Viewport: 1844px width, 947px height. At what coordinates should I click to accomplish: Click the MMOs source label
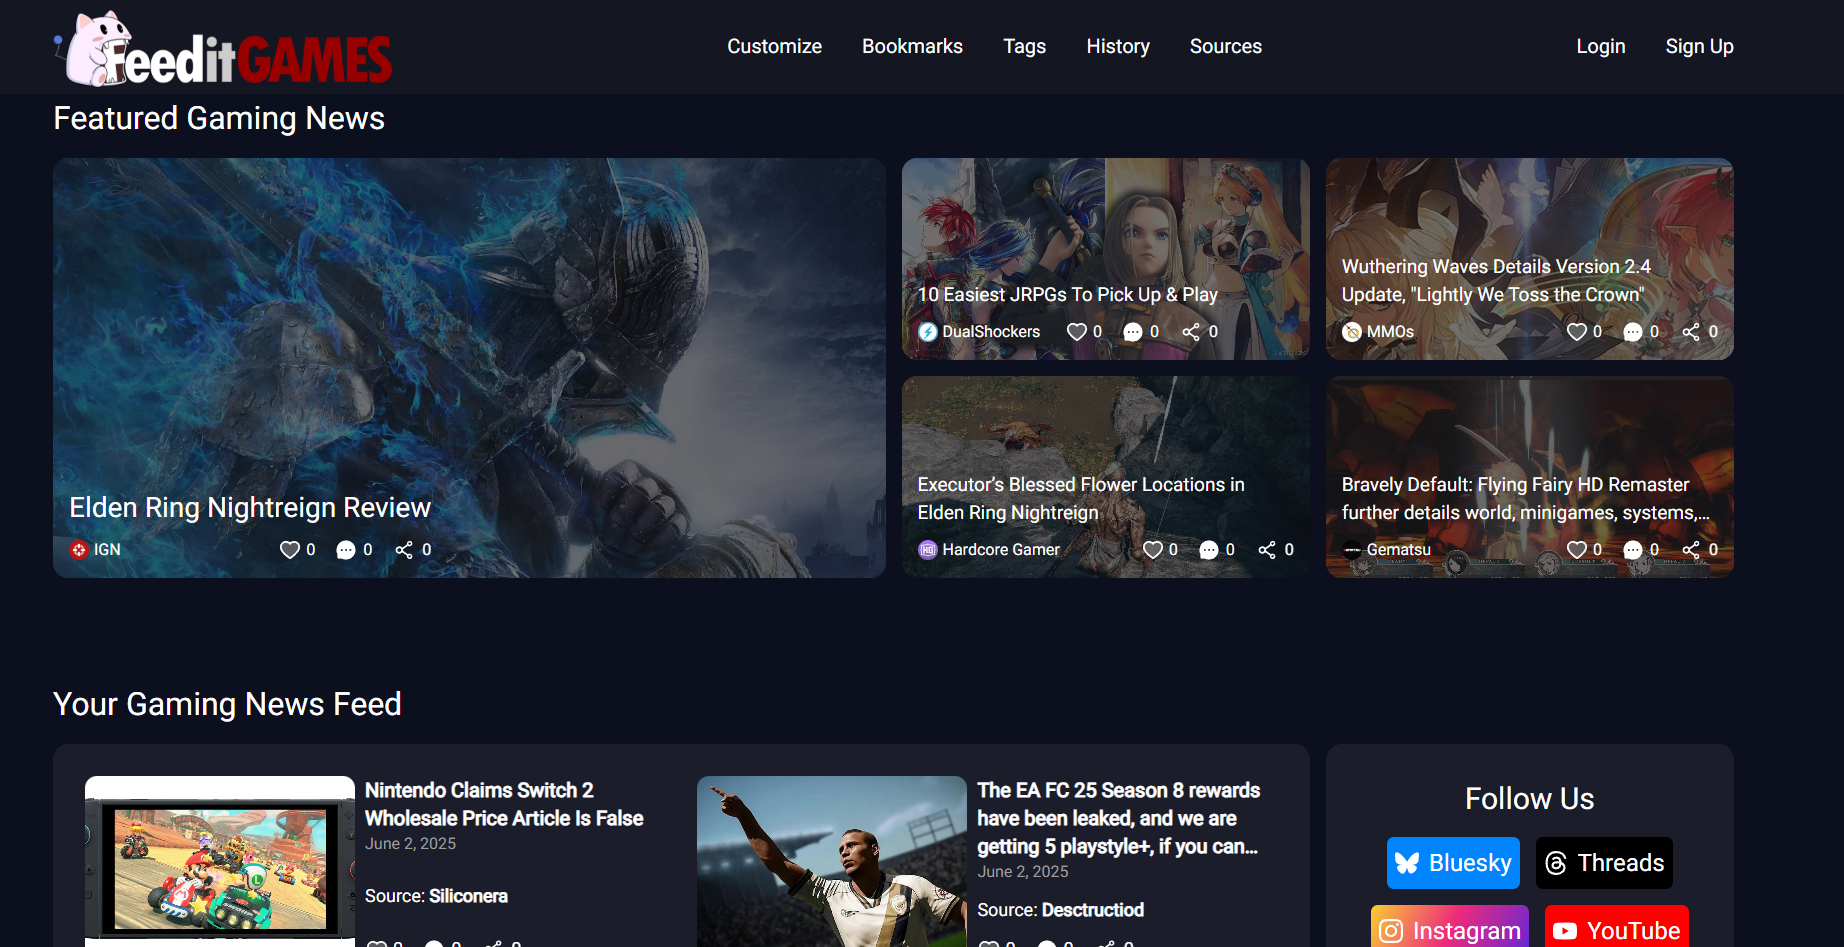[x=1390, y=332]
